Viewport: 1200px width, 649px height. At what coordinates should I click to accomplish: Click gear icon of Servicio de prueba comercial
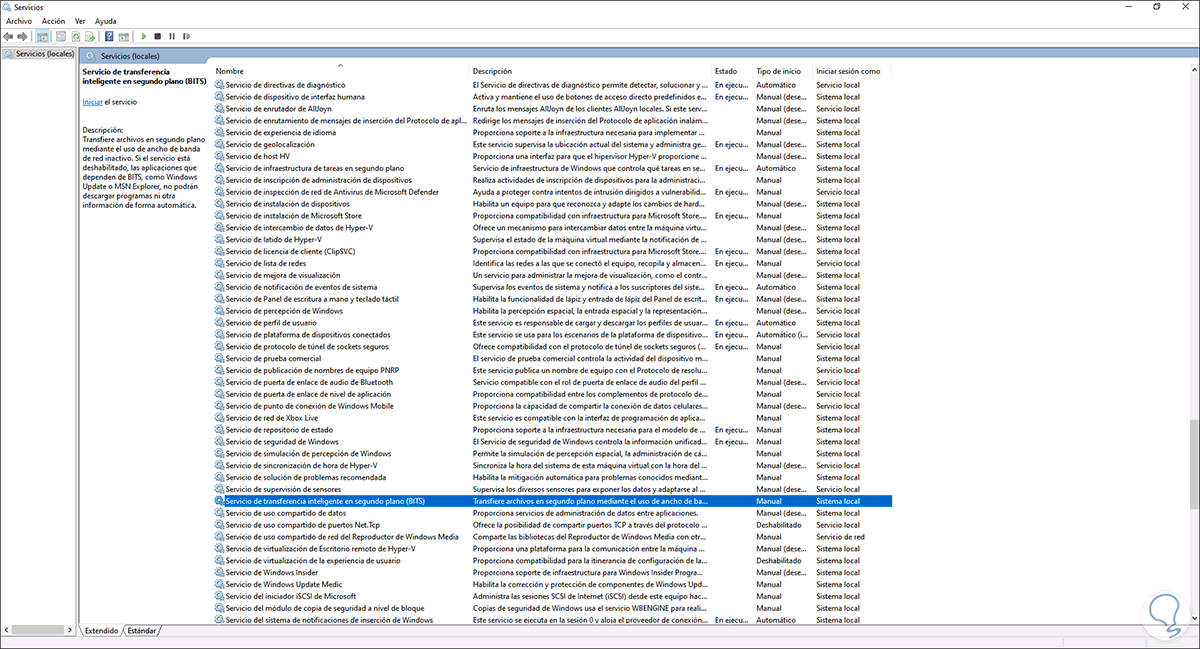[x=220, y=358]
